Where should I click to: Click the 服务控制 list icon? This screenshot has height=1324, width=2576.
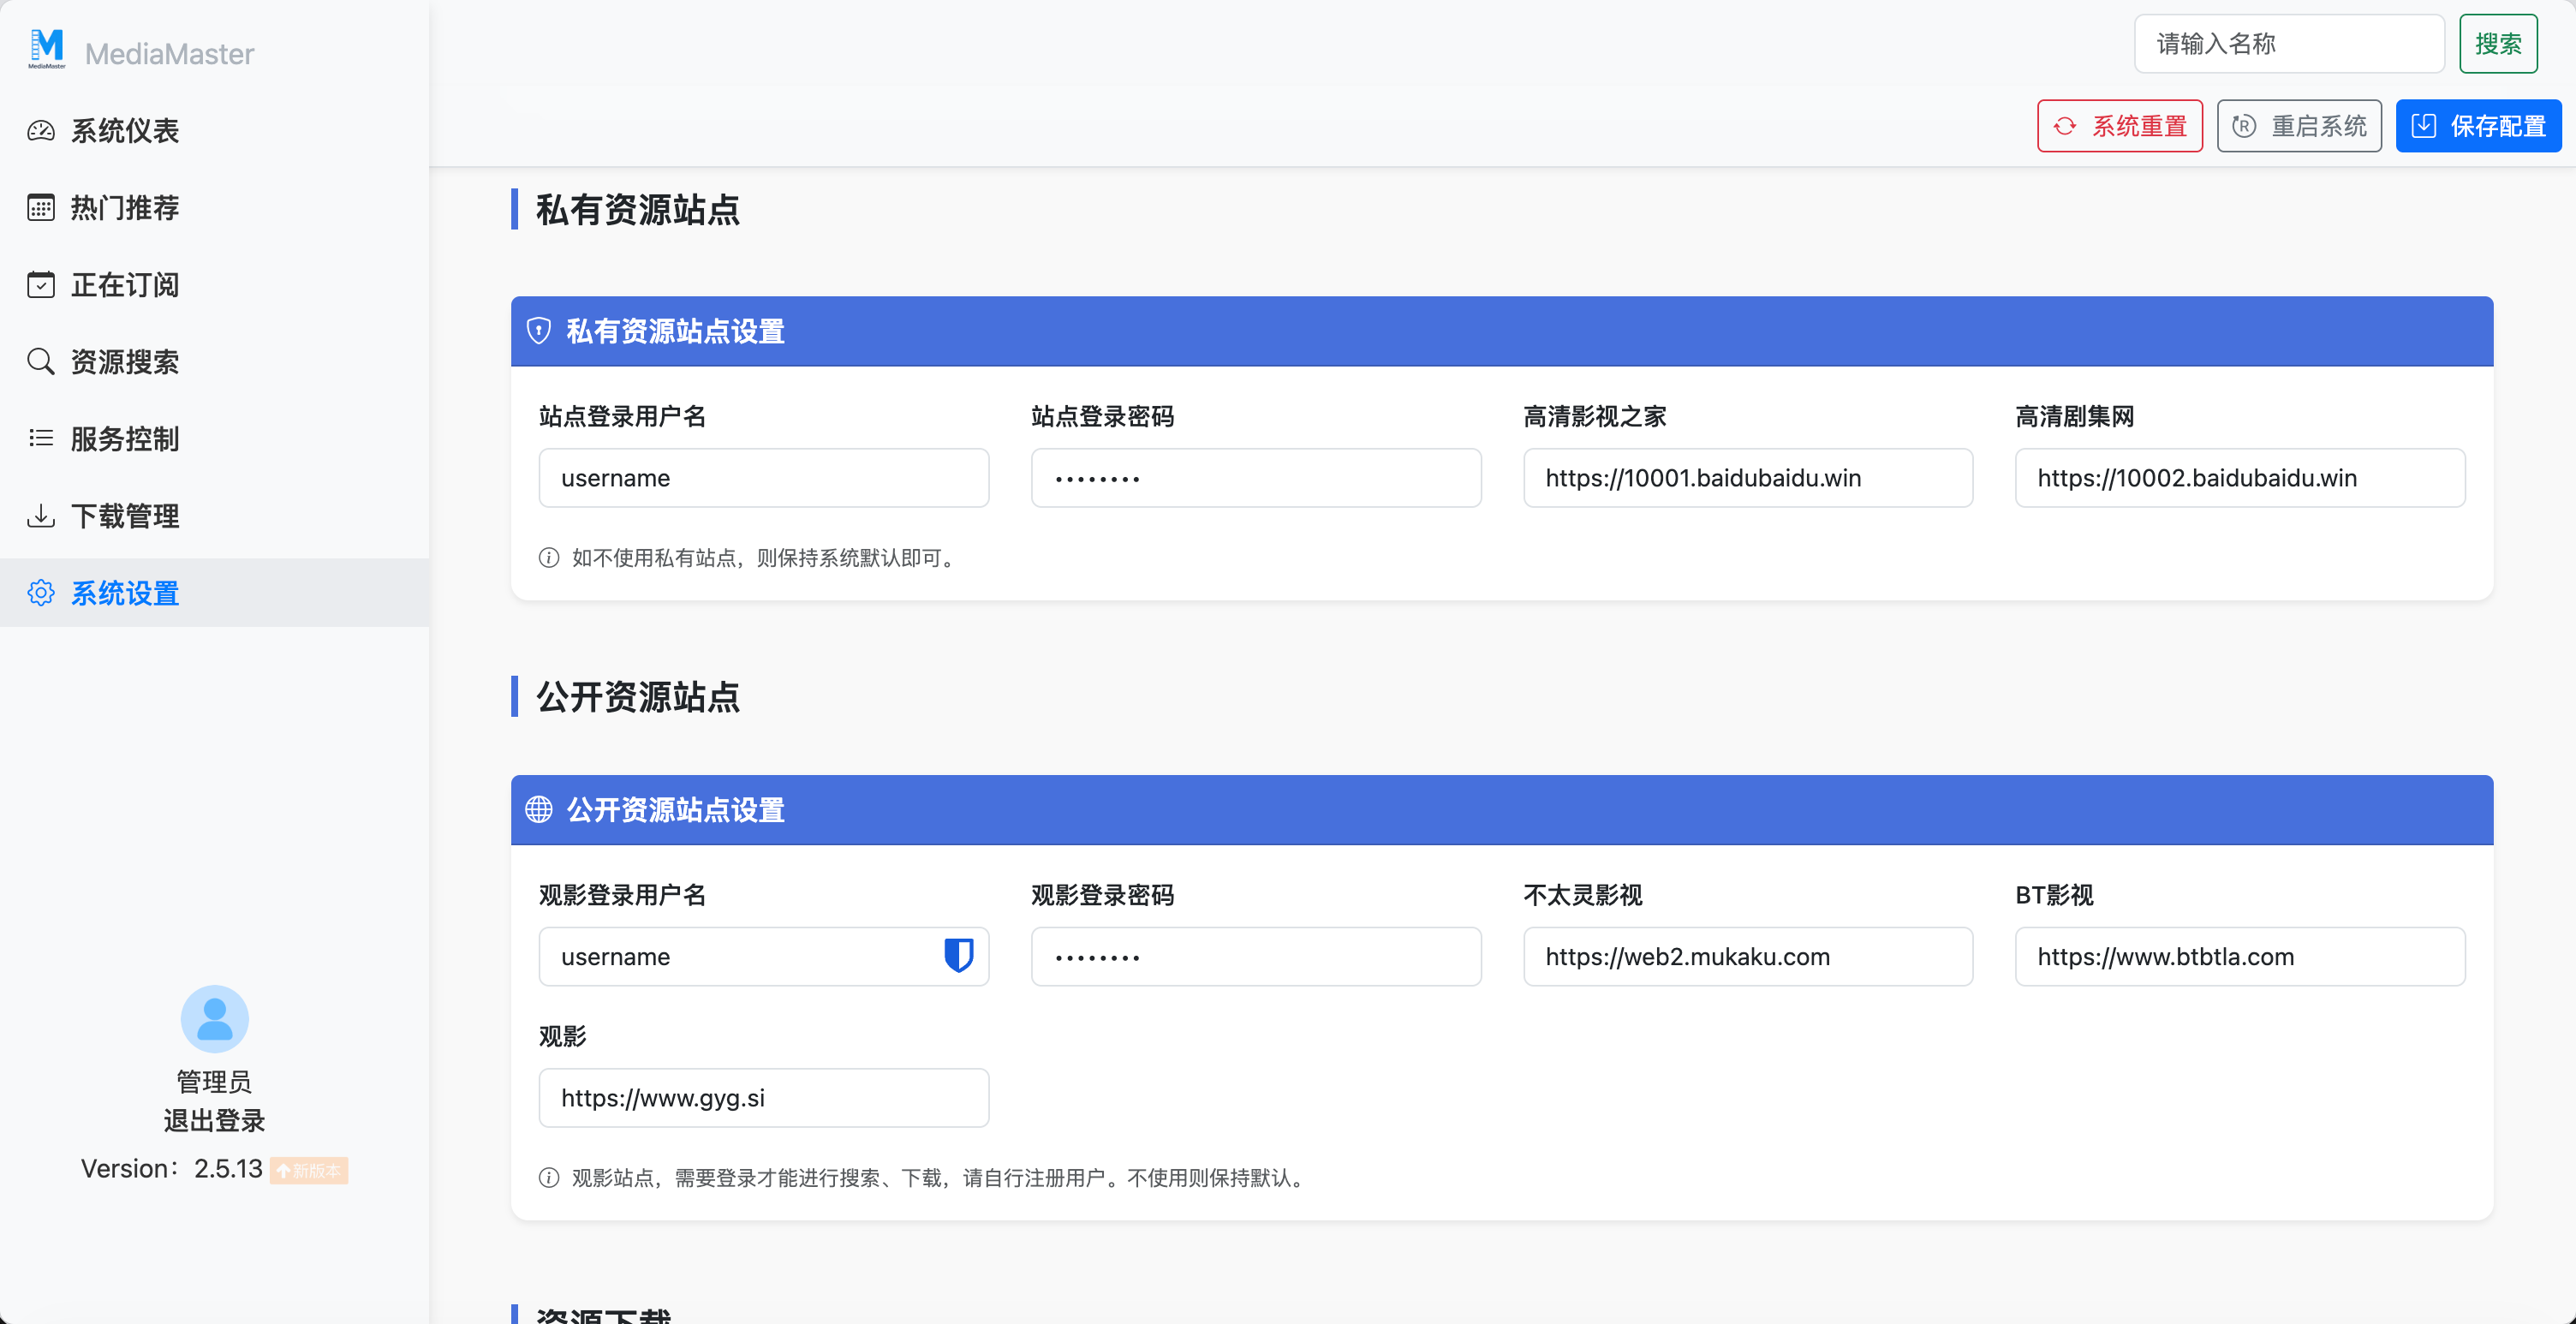(41, 439)
